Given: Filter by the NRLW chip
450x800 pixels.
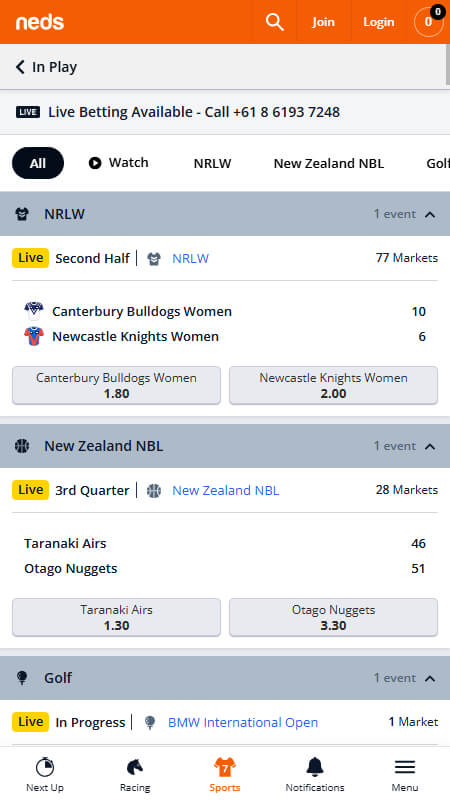Looking at the screenshot, I should coord(212,163).
